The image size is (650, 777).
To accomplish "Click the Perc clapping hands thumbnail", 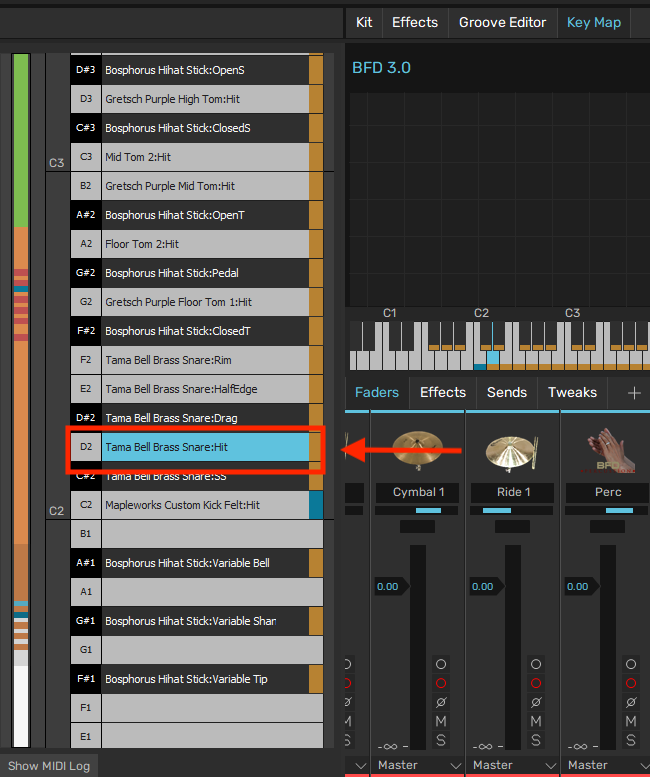I will 608,450.
